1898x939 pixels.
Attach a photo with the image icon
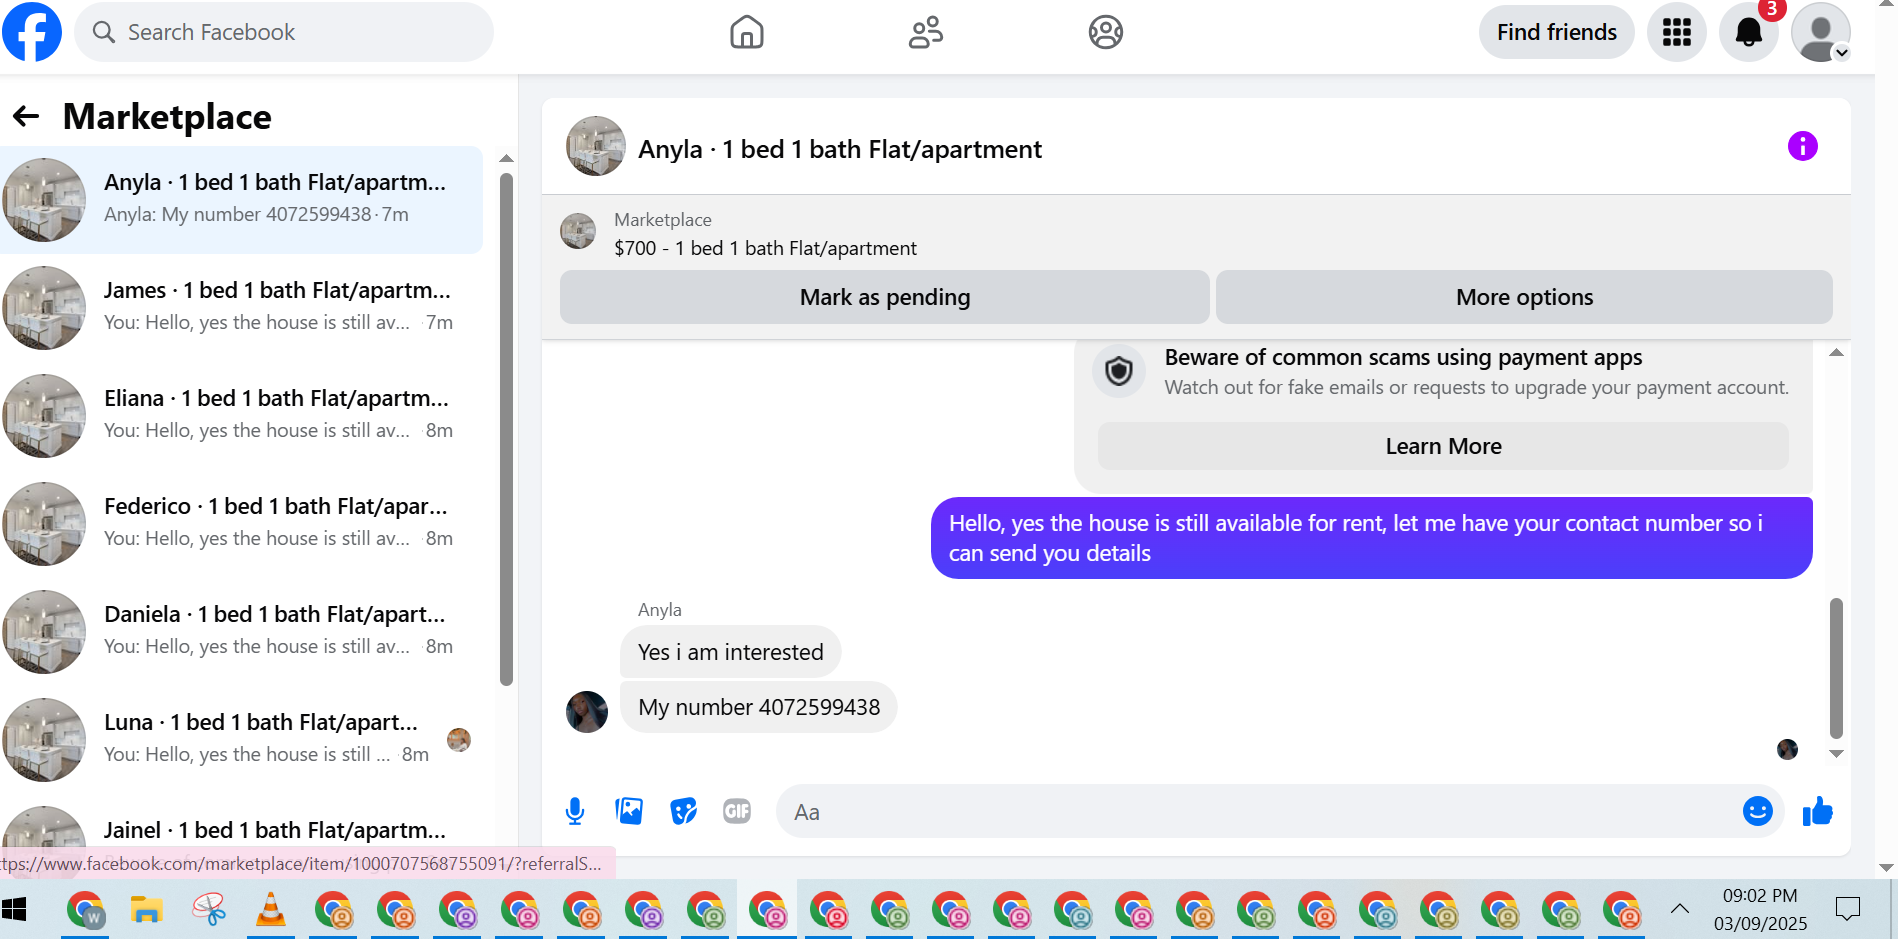(629, 811)
